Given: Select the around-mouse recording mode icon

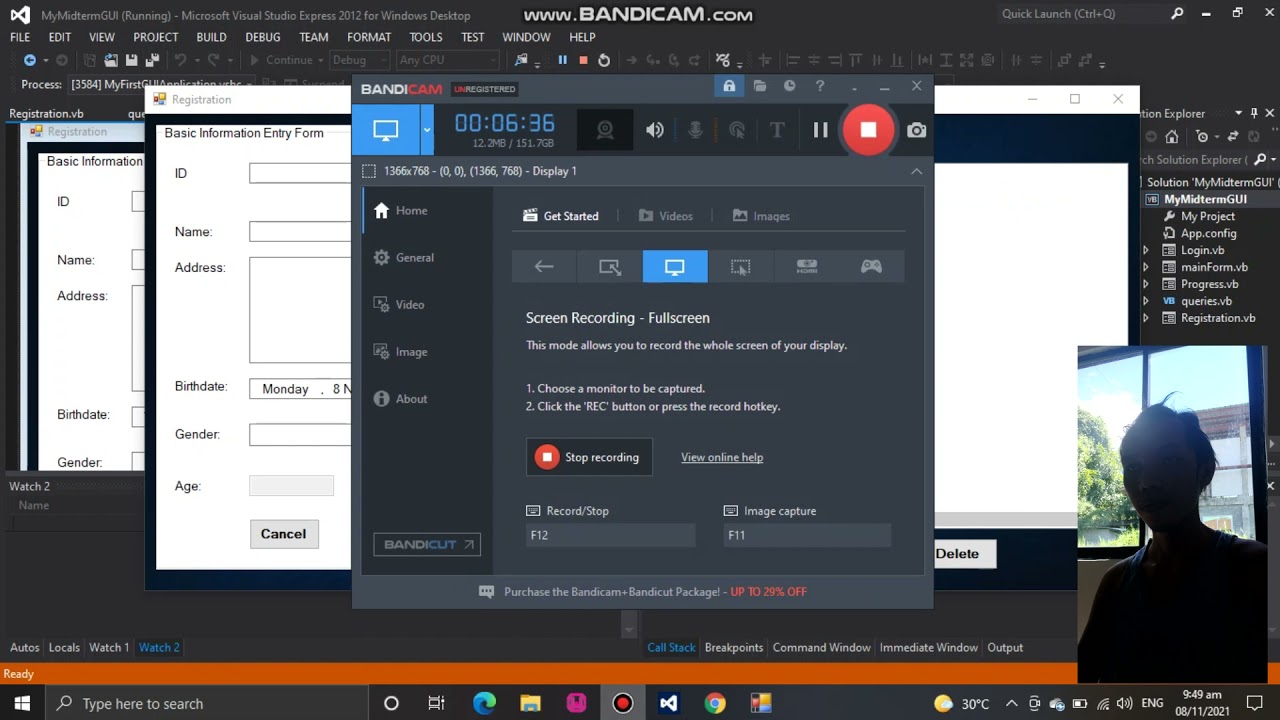Looking at the screenshot, I should tap(740, 266).
